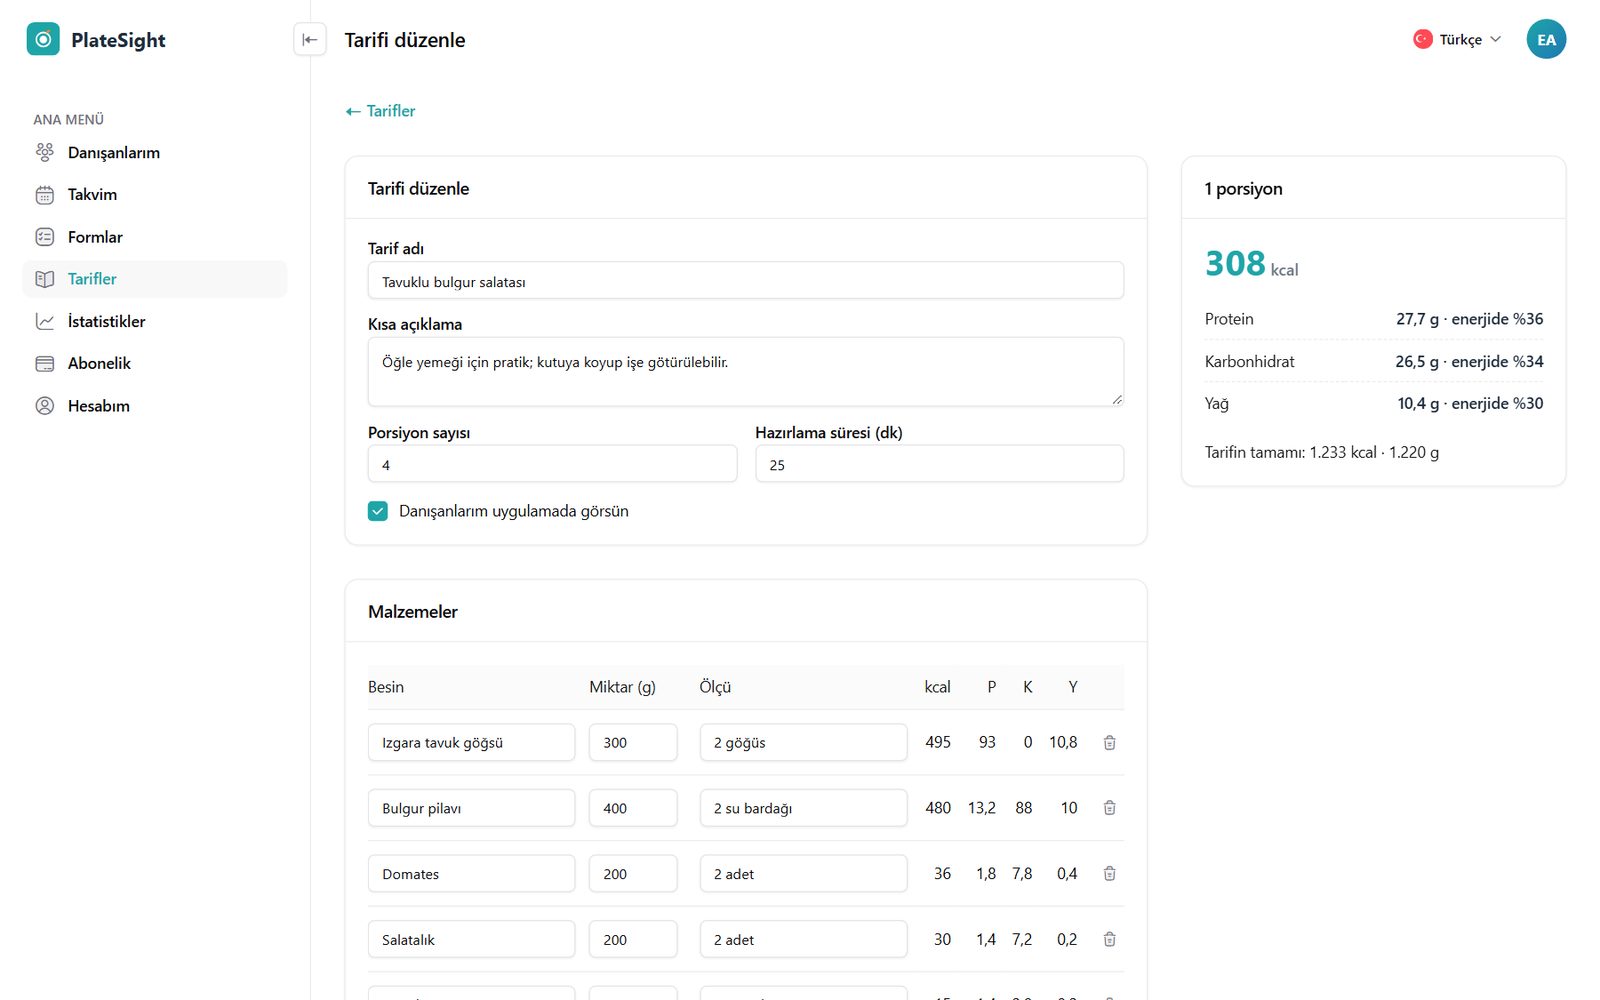This screenshot has height=1000, width=1600.
Task: Collapse the sidebar with the arrow icon
Action: click(x=310, y=39)
